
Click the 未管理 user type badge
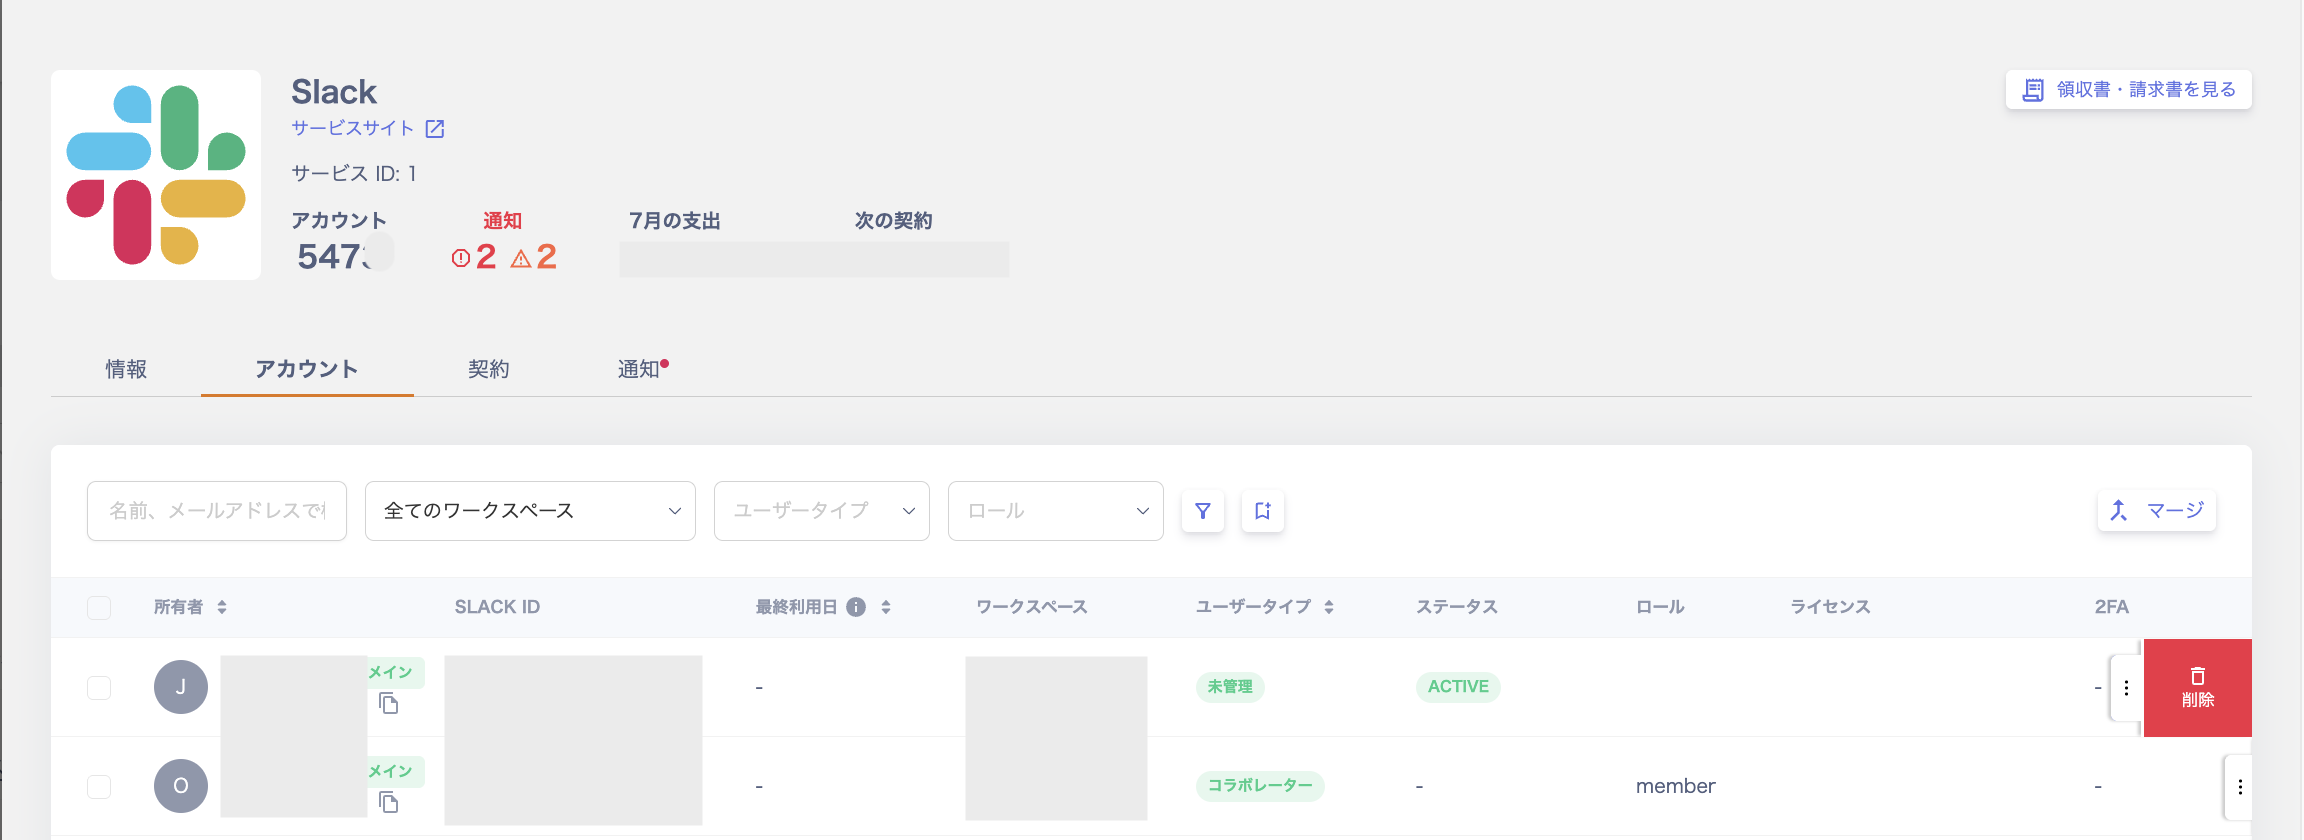[x=1230, y=687]
